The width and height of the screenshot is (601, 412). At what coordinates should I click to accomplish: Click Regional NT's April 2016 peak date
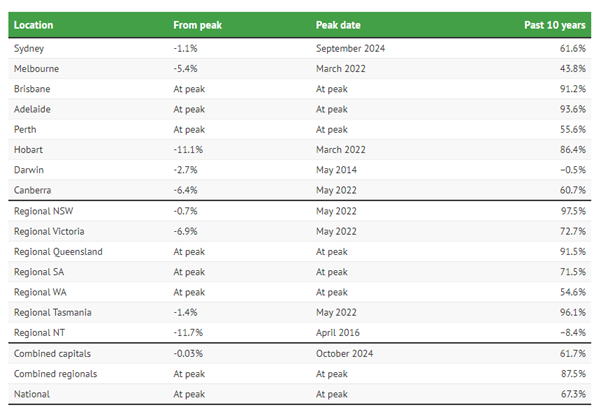pos(338,333)
